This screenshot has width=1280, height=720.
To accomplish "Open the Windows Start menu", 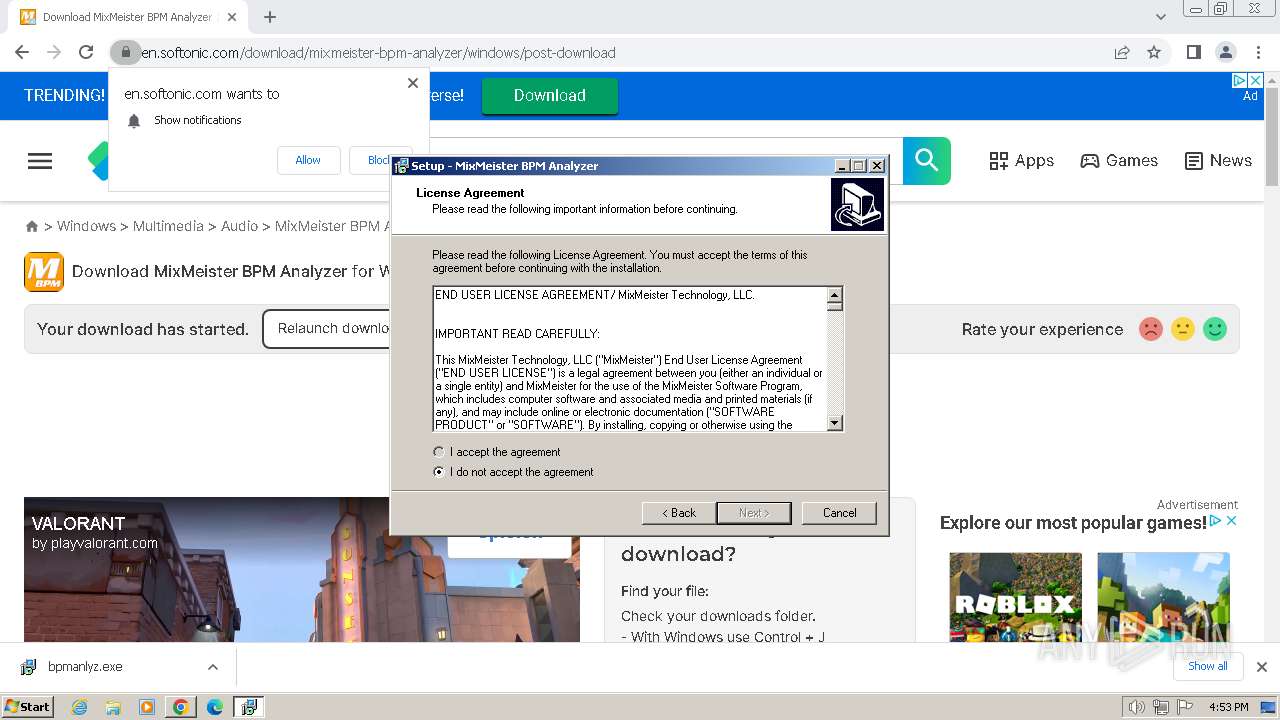I will point(28,706).
